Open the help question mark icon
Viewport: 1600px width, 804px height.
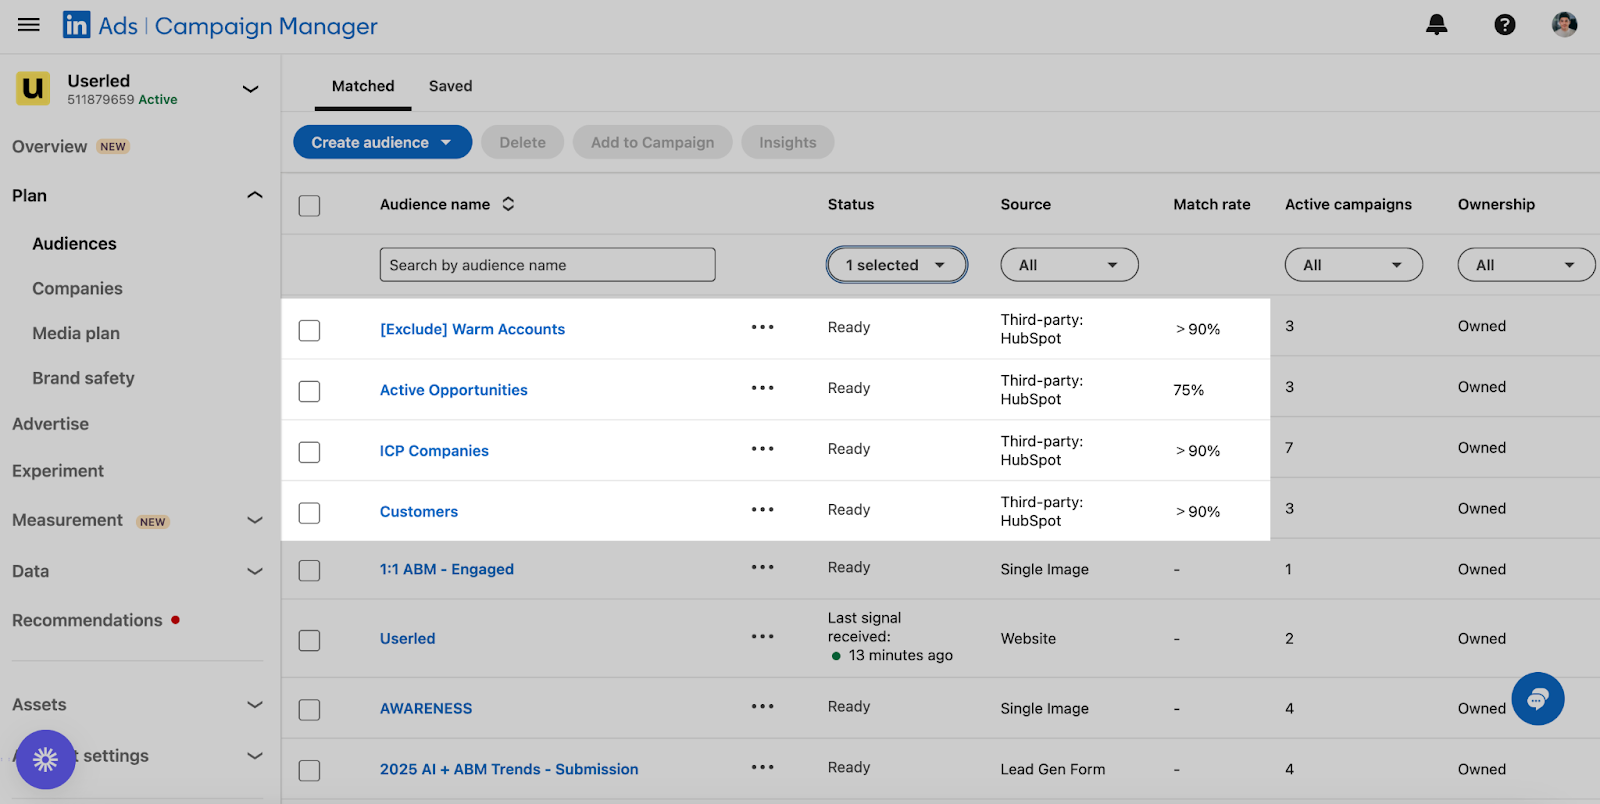1505,25
